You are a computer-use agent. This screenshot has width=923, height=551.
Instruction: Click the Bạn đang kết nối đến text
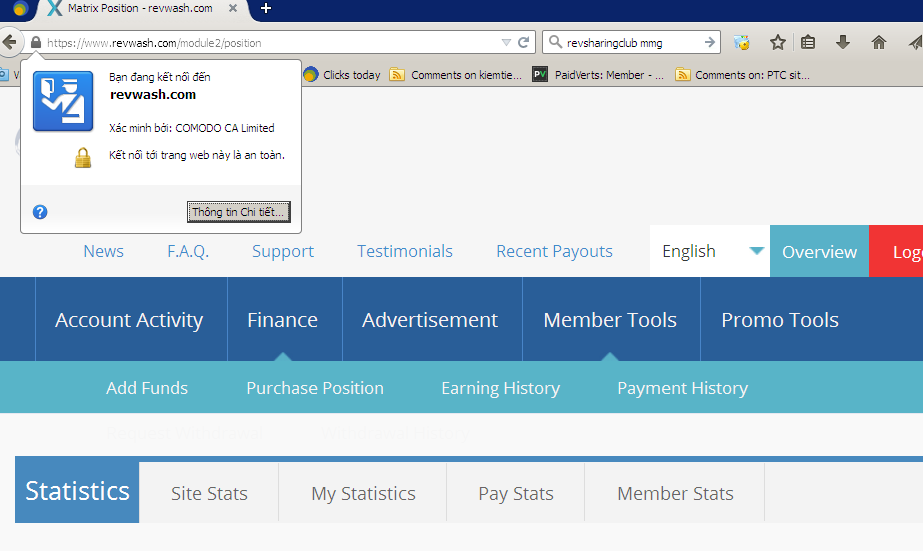[160, 77]
